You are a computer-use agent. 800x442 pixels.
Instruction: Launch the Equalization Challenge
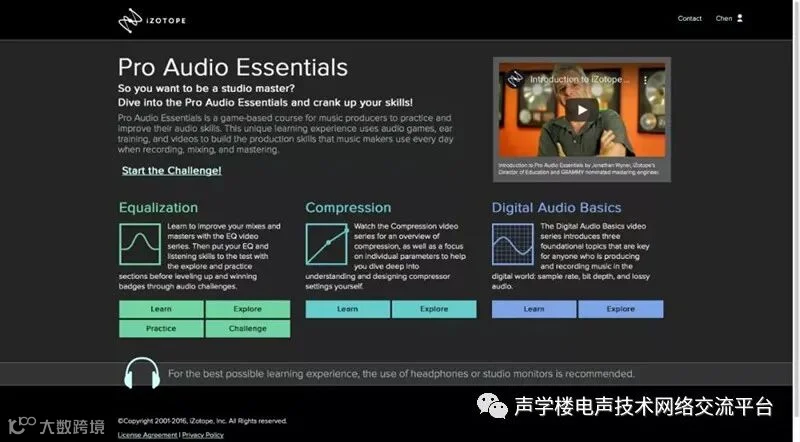click(247, 328)
